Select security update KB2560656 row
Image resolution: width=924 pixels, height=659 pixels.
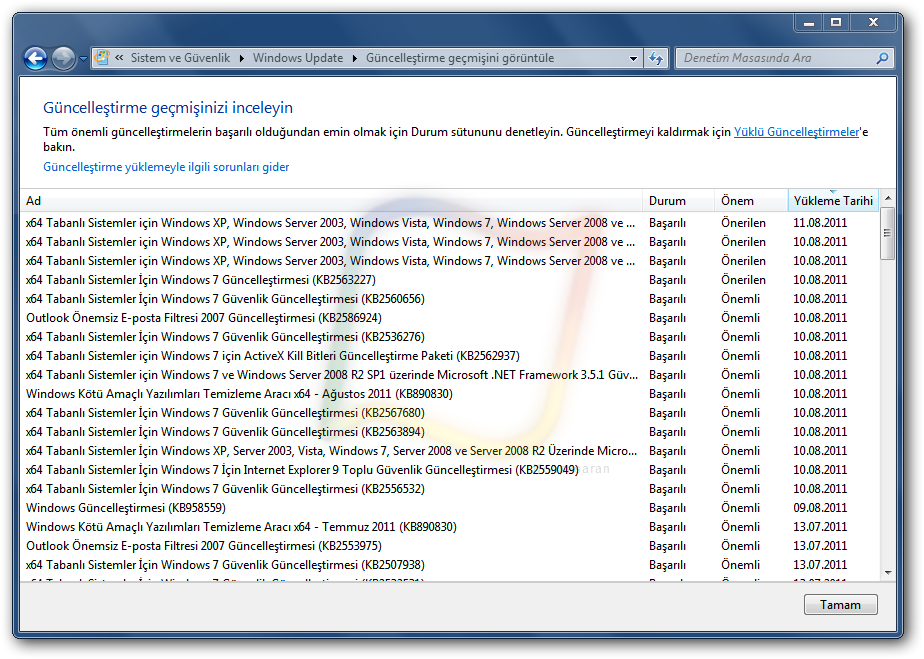(x=450, y=299)
